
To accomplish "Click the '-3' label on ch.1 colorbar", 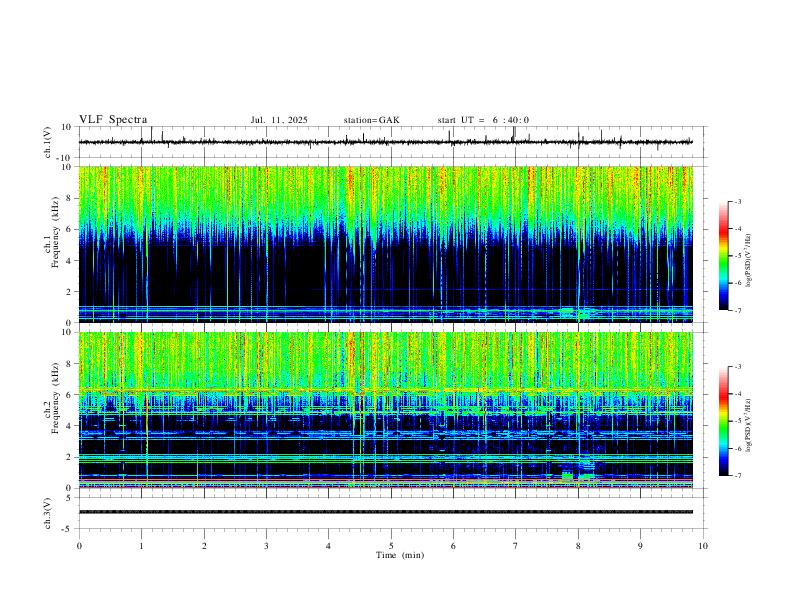I will tap(738, 201).
